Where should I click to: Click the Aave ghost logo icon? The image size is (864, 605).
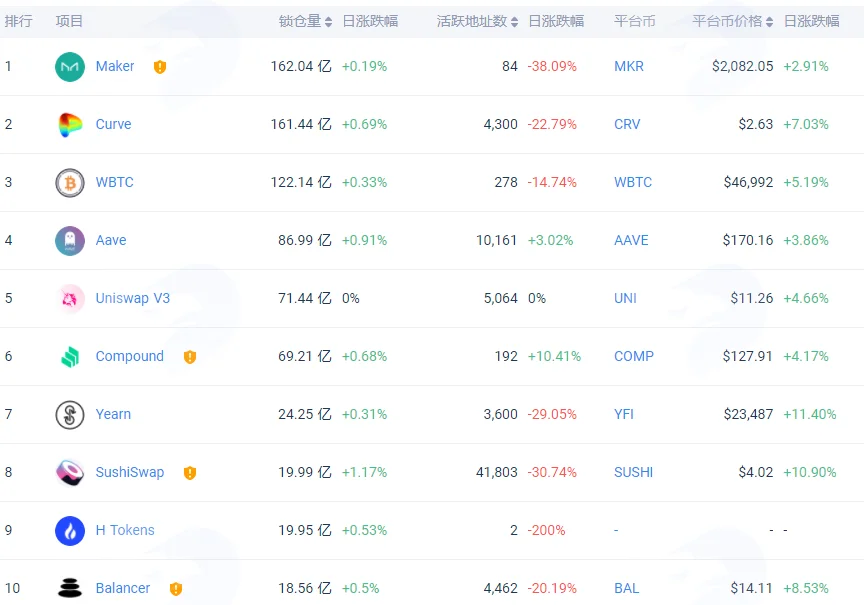click(x=70, y=241)
